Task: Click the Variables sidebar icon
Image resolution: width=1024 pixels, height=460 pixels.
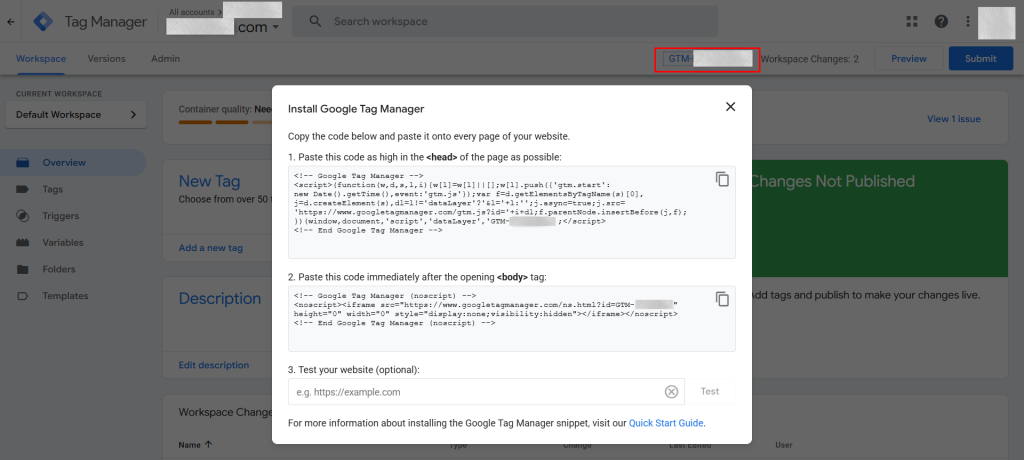Action: (x=23, y=242)
